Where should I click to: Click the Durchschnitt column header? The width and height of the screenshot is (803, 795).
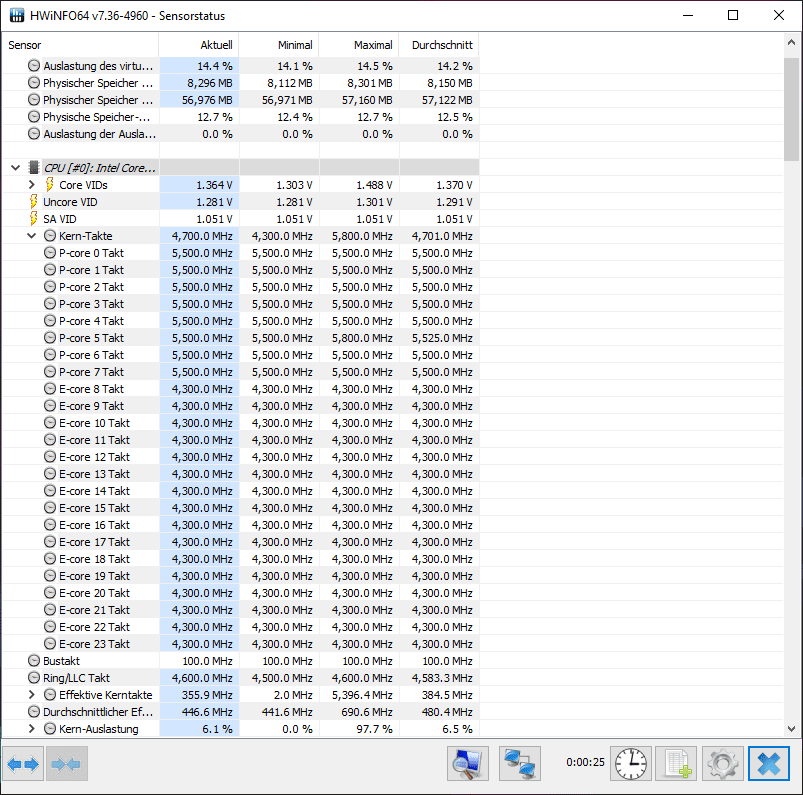pyautogui.click(x=438, y=45)
